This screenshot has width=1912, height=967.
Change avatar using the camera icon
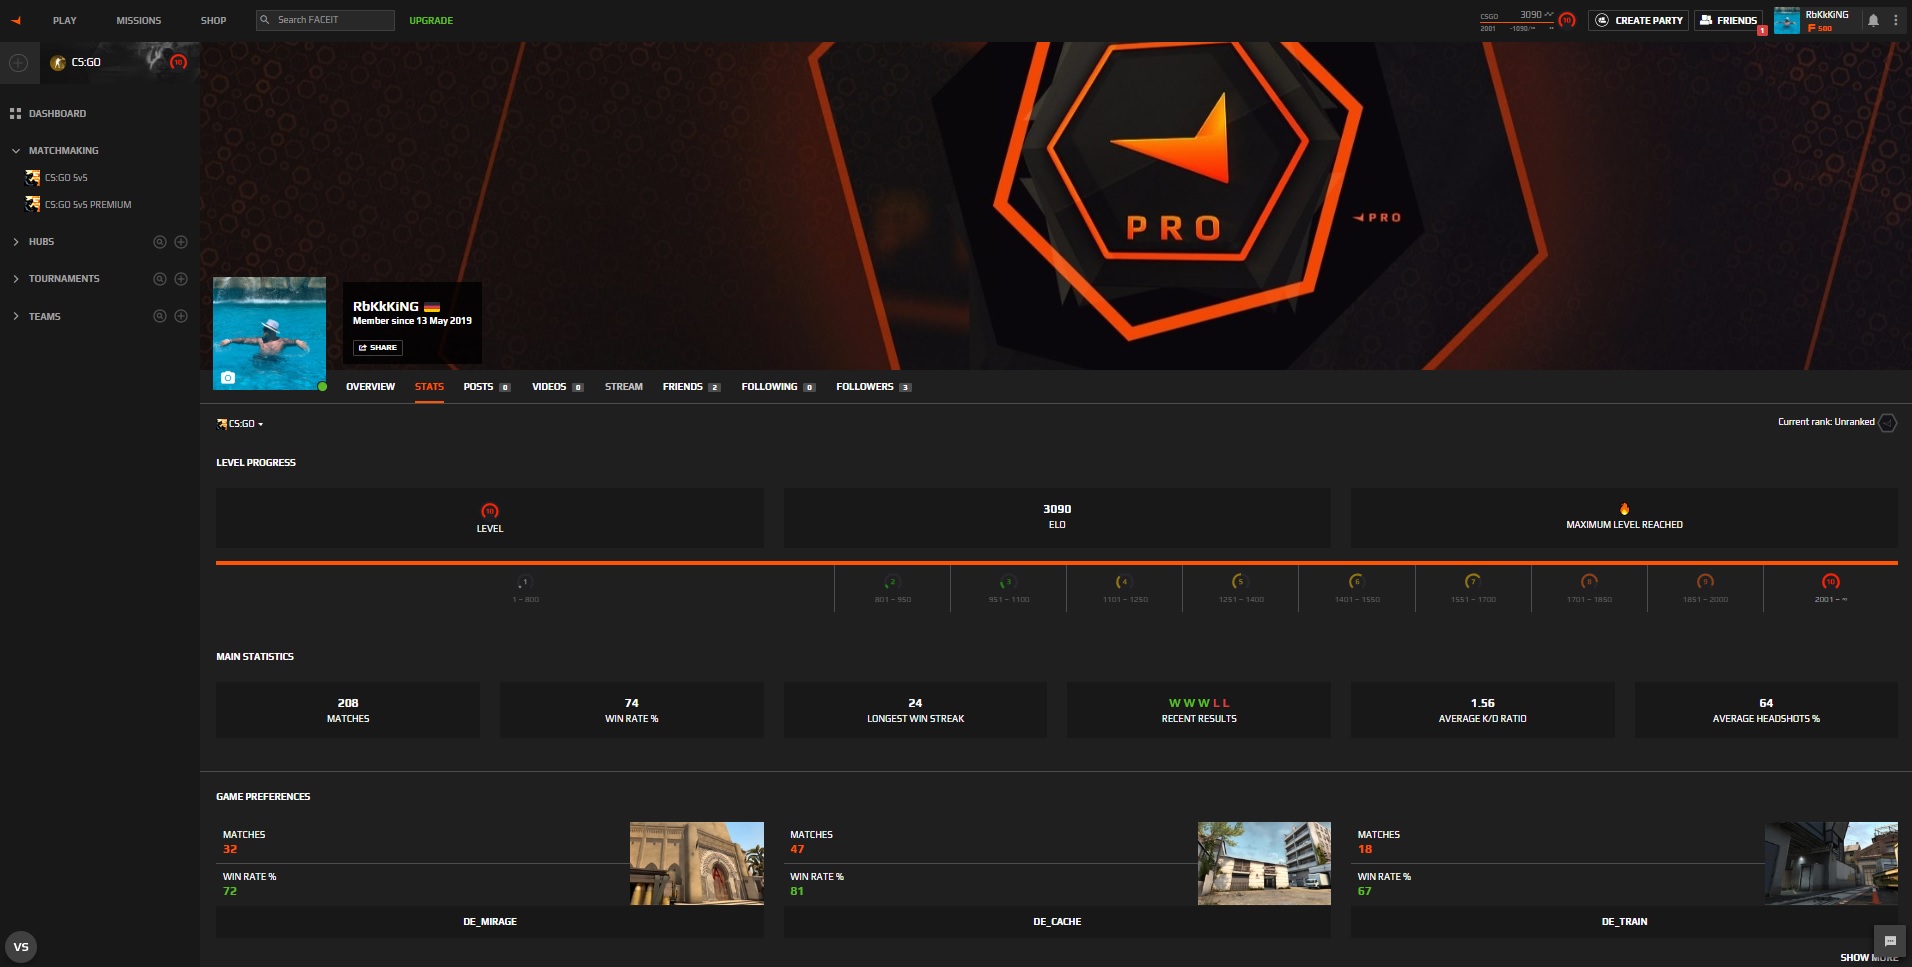[228, 377]
